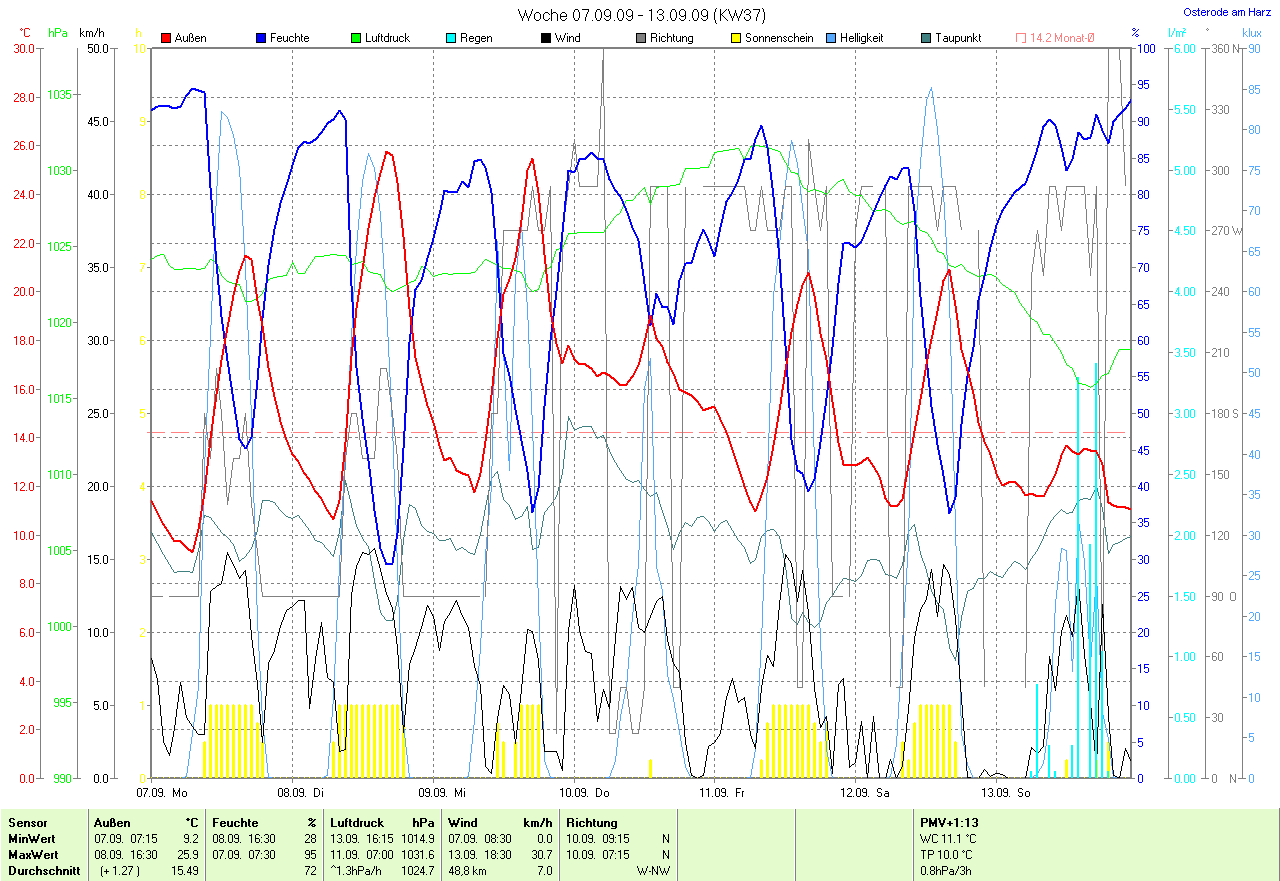
Task: Click the yellow Sonnenschein legend swatch
Action: click(736, 38)
